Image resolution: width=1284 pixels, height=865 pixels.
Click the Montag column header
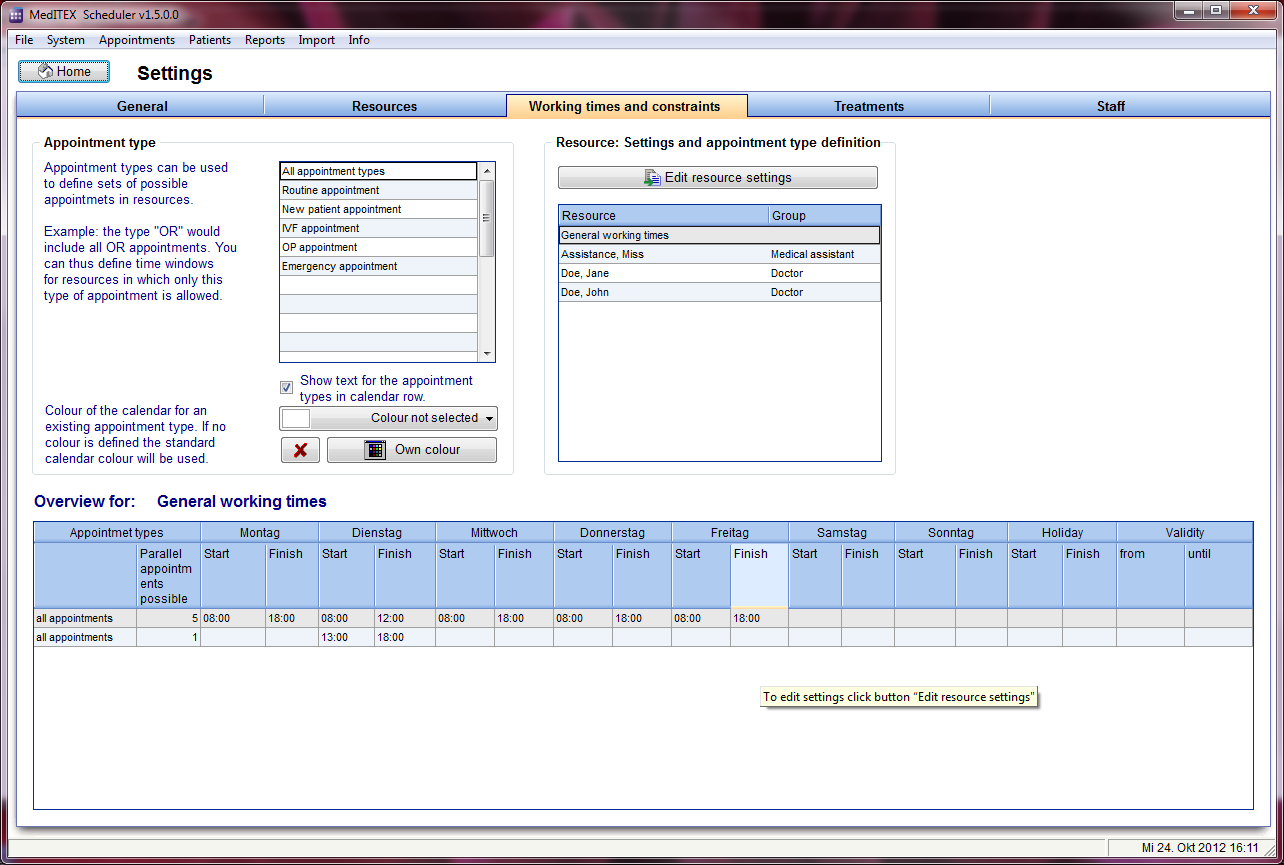coord(260,533)
